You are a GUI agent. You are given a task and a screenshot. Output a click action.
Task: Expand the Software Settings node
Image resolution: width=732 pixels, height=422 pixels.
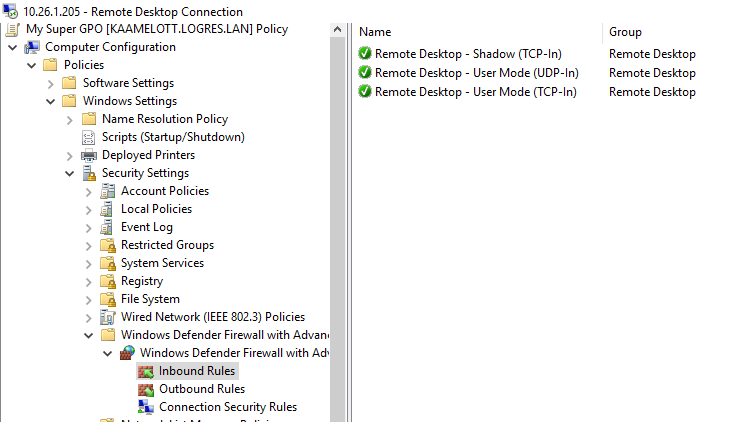(x=50, y=83)
